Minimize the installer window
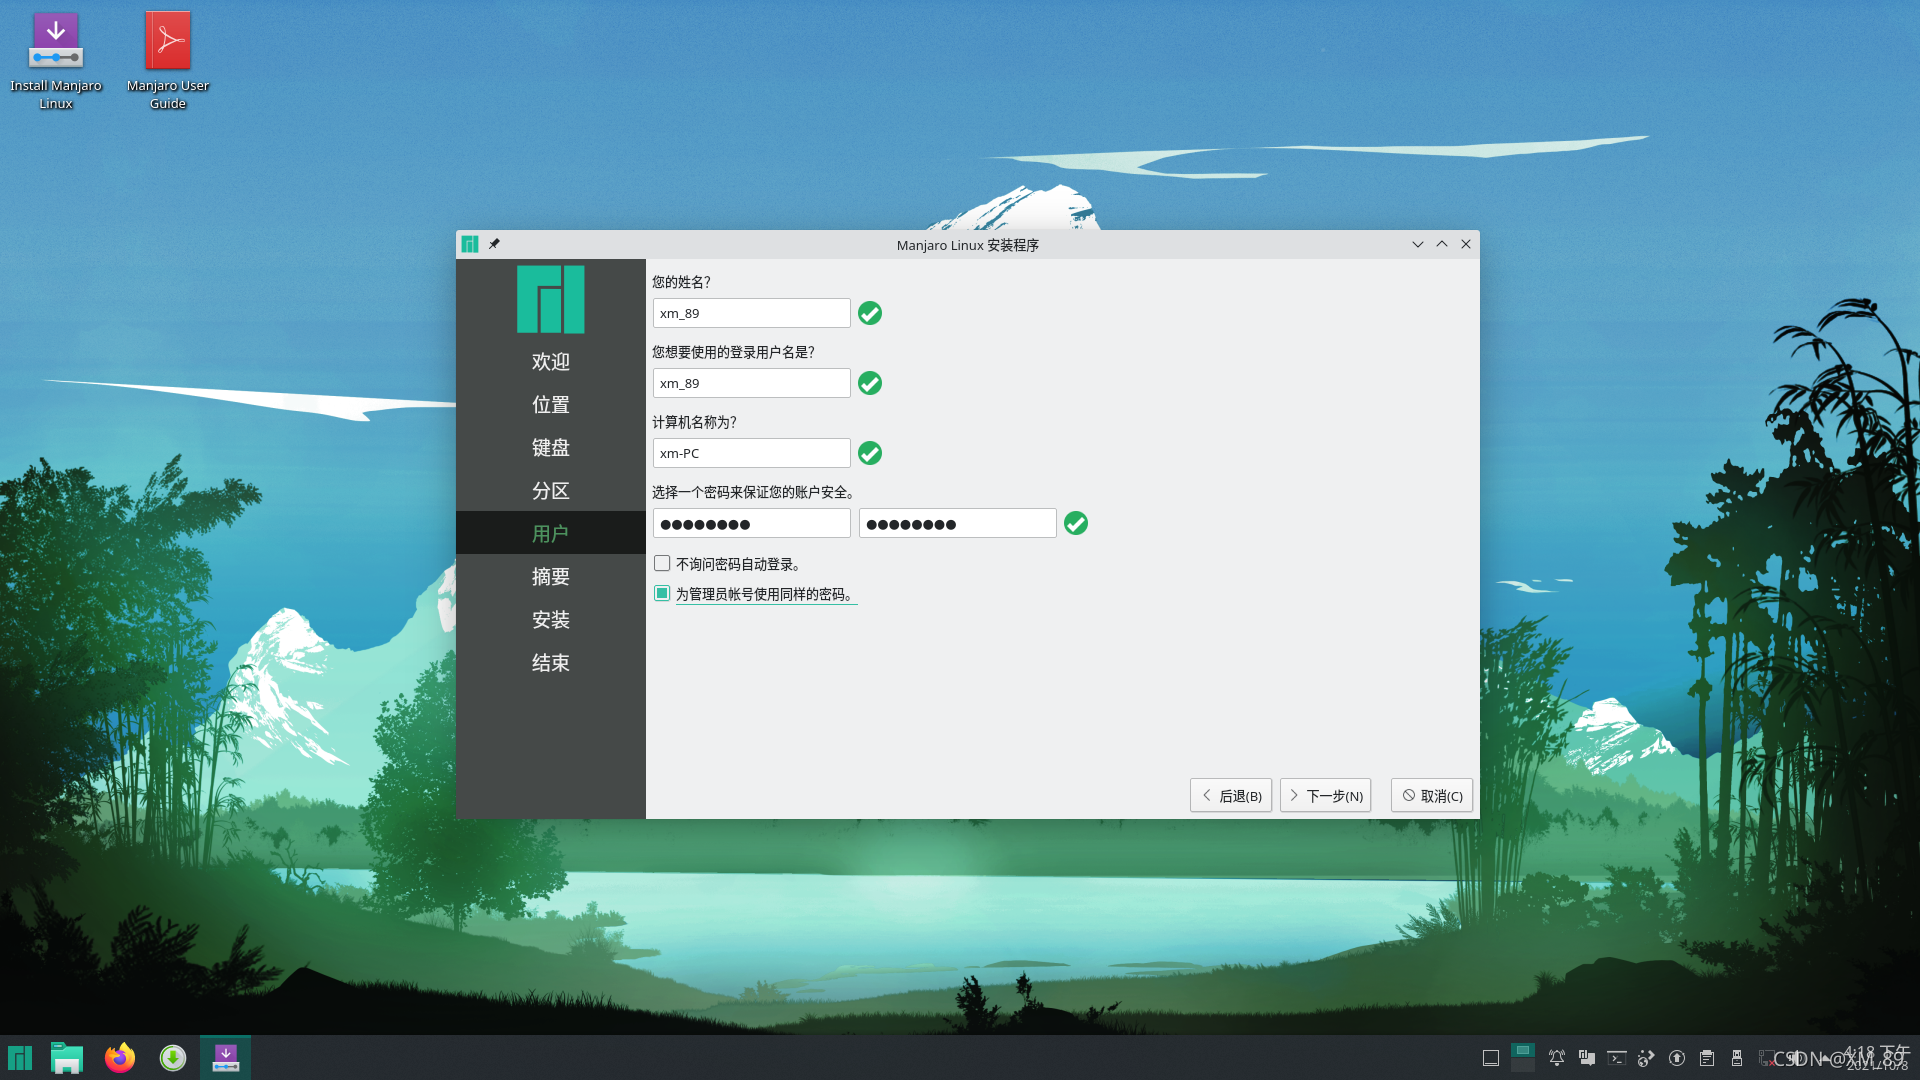 1418,244
